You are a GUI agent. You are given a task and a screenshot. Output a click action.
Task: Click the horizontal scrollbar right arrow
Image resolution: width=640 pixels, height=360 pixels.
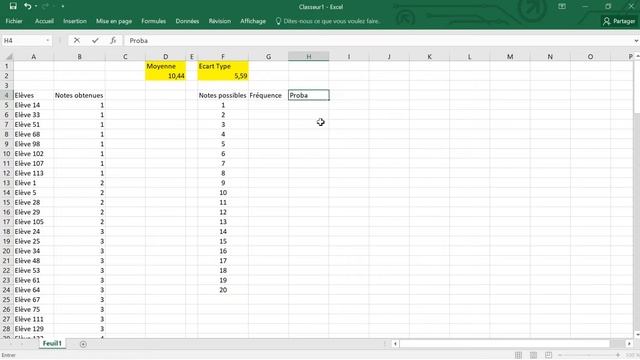tap(629, 344)
